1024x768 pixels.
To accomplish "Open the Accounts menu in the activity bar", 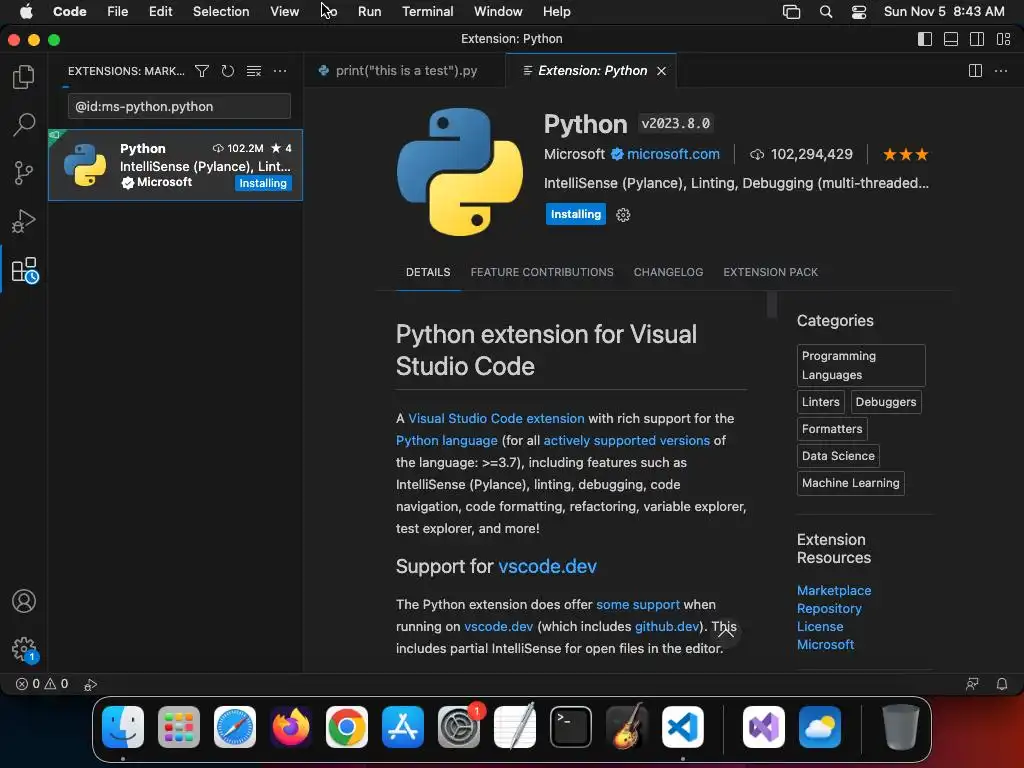I will pos(24,601).
